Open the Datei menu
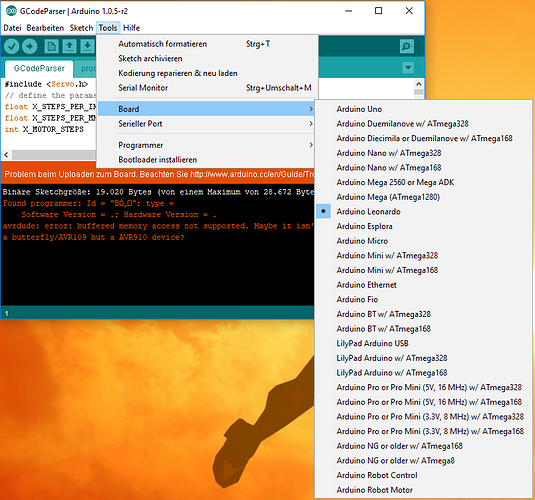 [12, 28]
